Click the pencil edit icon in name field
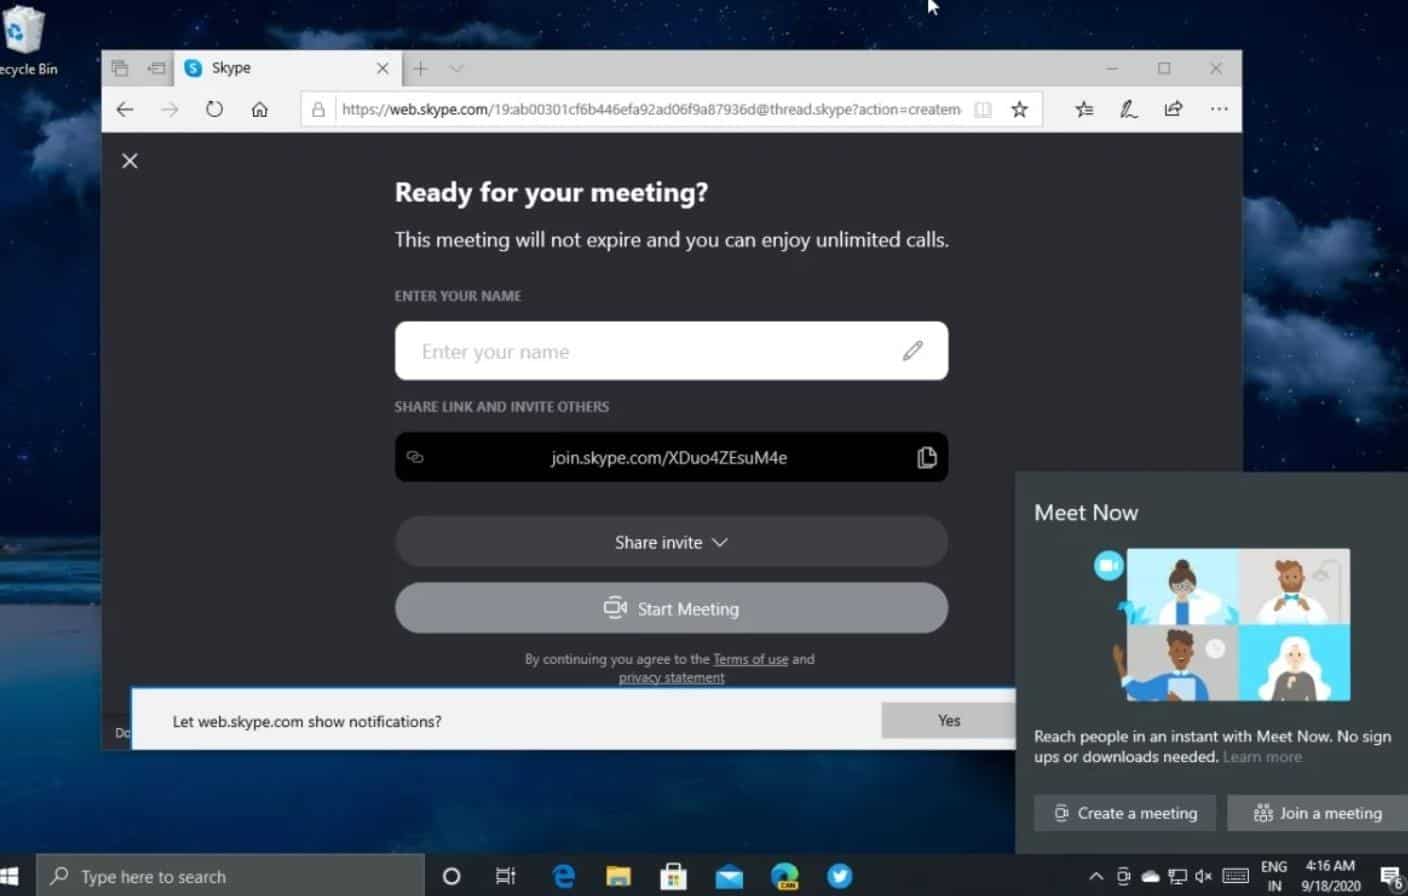This screenshot has height=896, width=1408. (x=912, y=351)
